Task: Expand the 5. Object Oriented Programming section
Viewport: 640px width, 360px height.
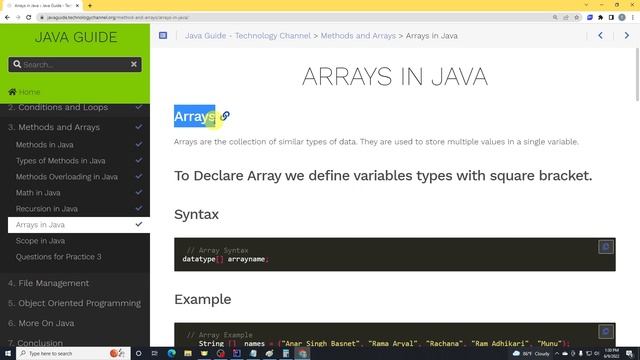Action: [x=75, y=303]
